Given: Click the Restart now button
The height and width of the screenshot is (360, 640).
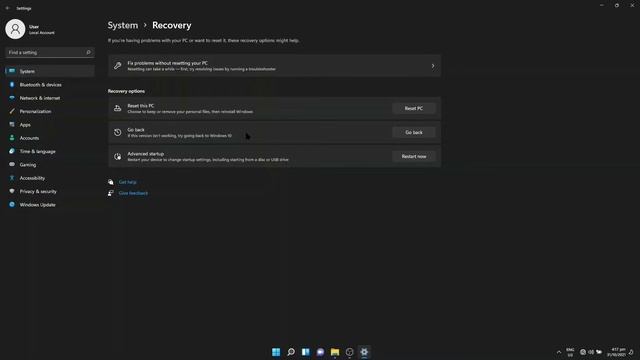Looking at the screenshot, I should coord(413,156).
